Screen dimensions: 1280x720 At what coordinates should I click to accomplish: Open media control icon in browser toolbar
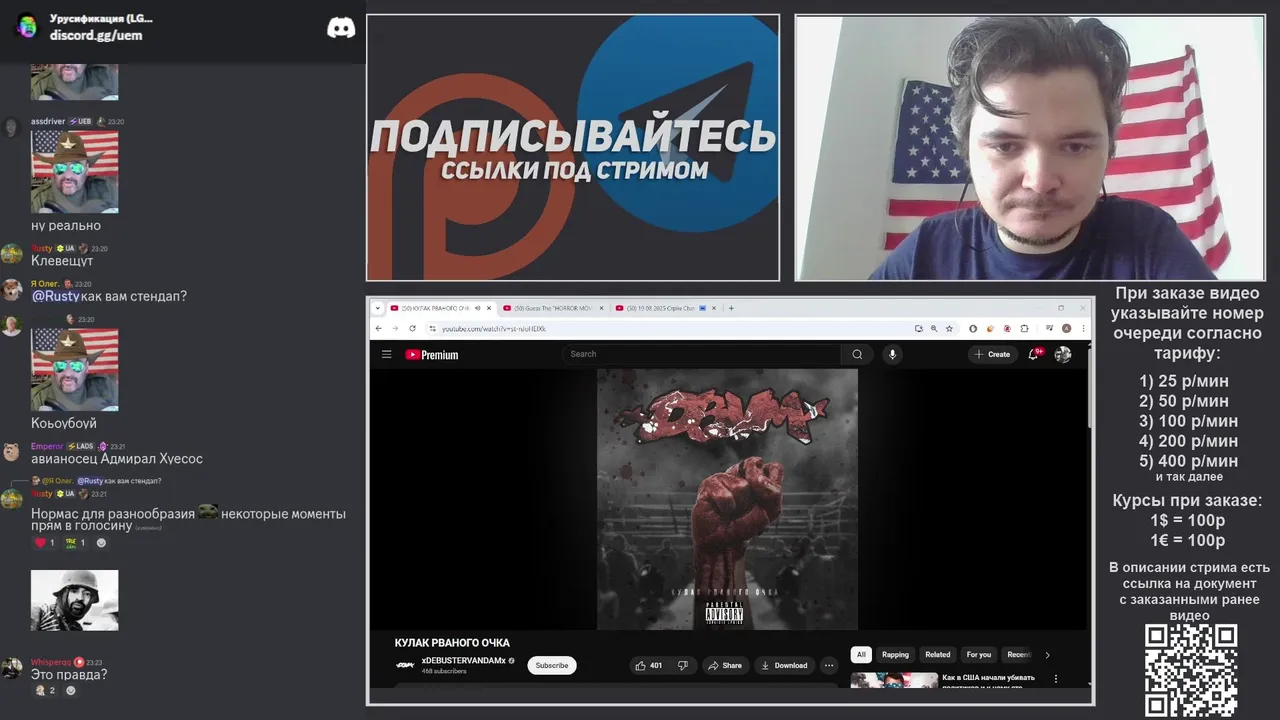point(1049,328)
